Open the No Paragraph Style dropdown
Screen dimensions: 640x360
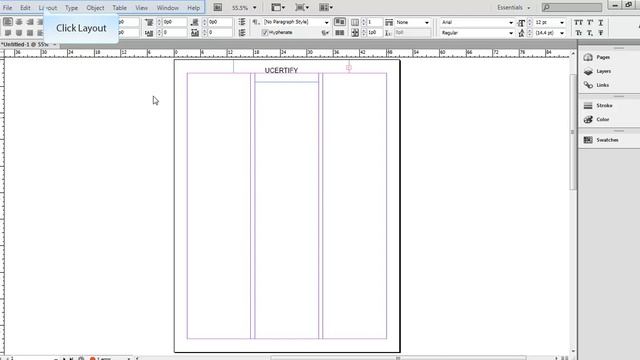click(x=327, y=22)
